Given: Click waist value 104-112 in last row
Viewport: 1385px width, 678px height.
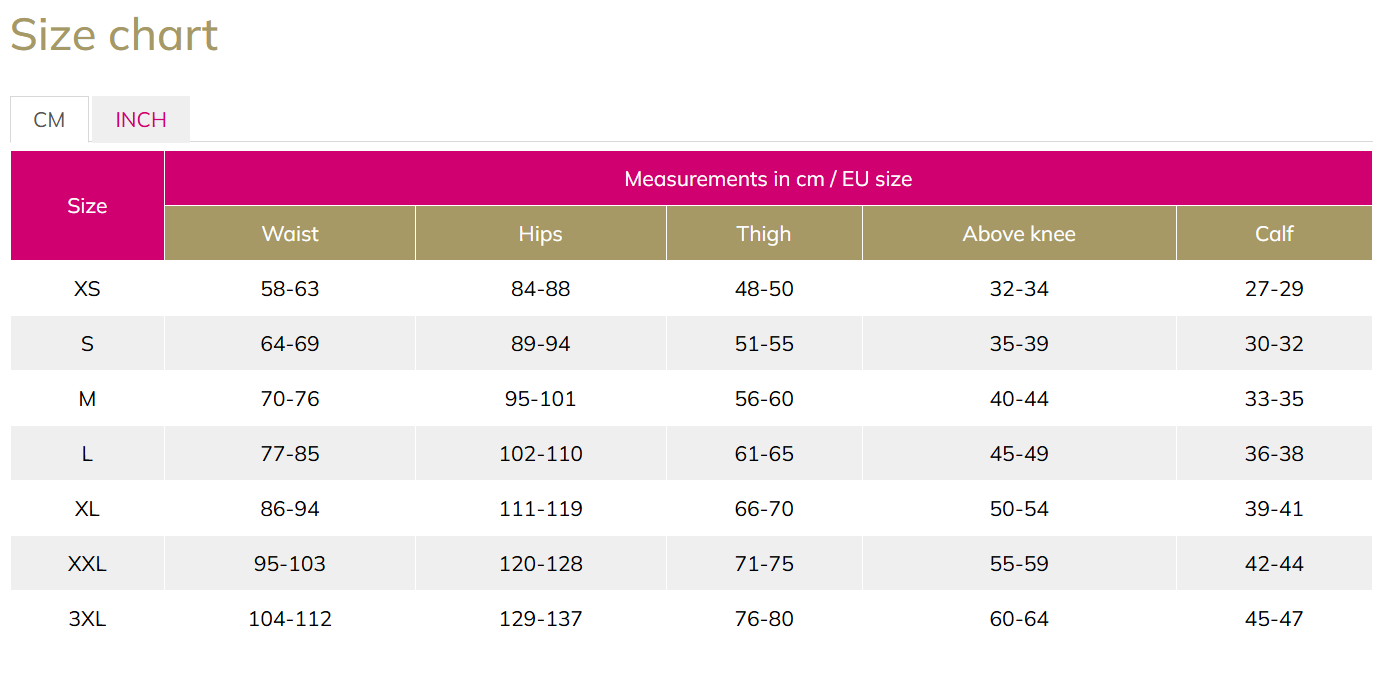Looking at the screenshot, I should click(x=290, y=619).
